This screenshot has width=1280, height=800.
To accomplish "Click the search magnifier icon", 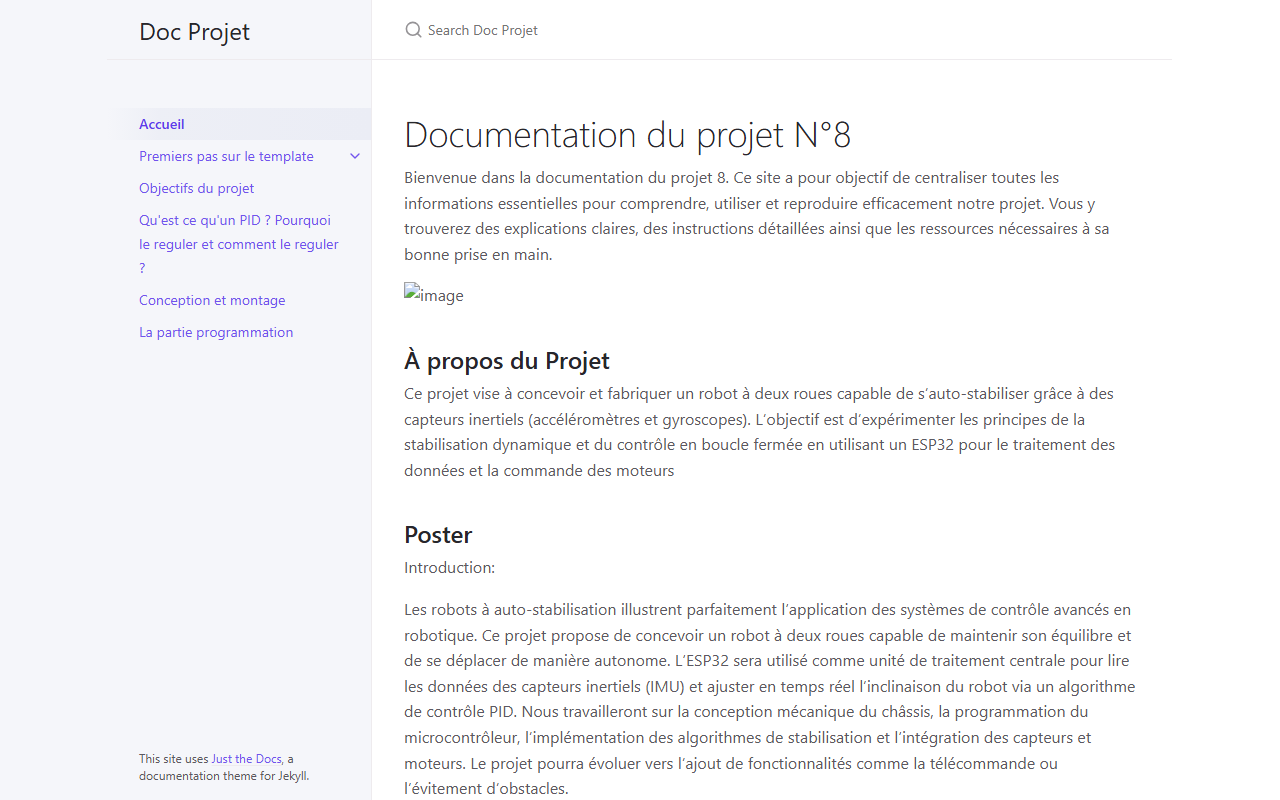I will pos(413,30).
